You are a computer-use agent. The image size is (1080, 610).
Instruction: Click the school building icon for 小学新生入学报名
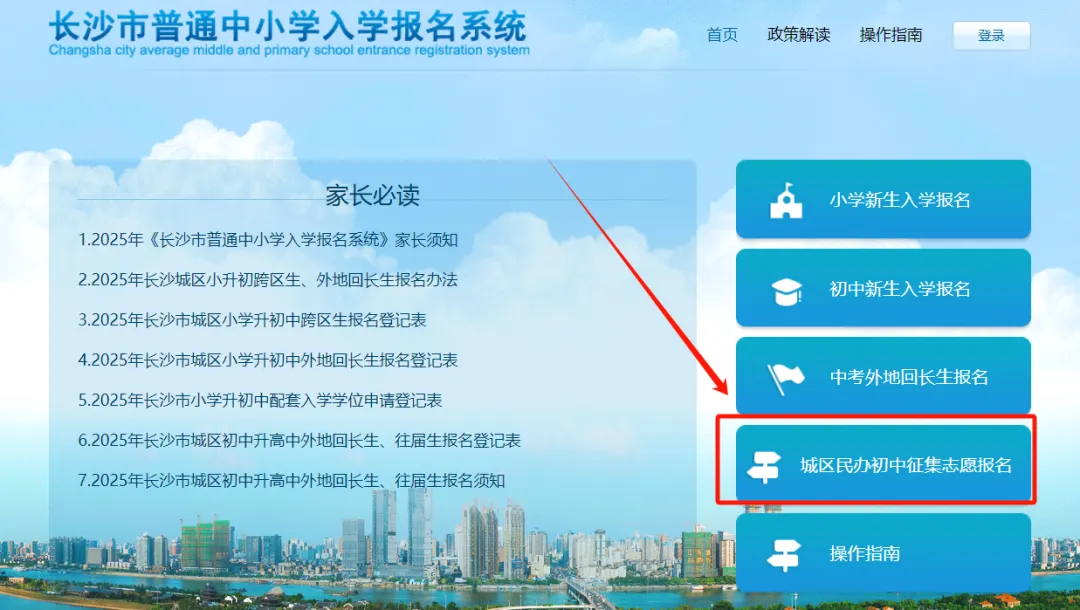(787, 200)
